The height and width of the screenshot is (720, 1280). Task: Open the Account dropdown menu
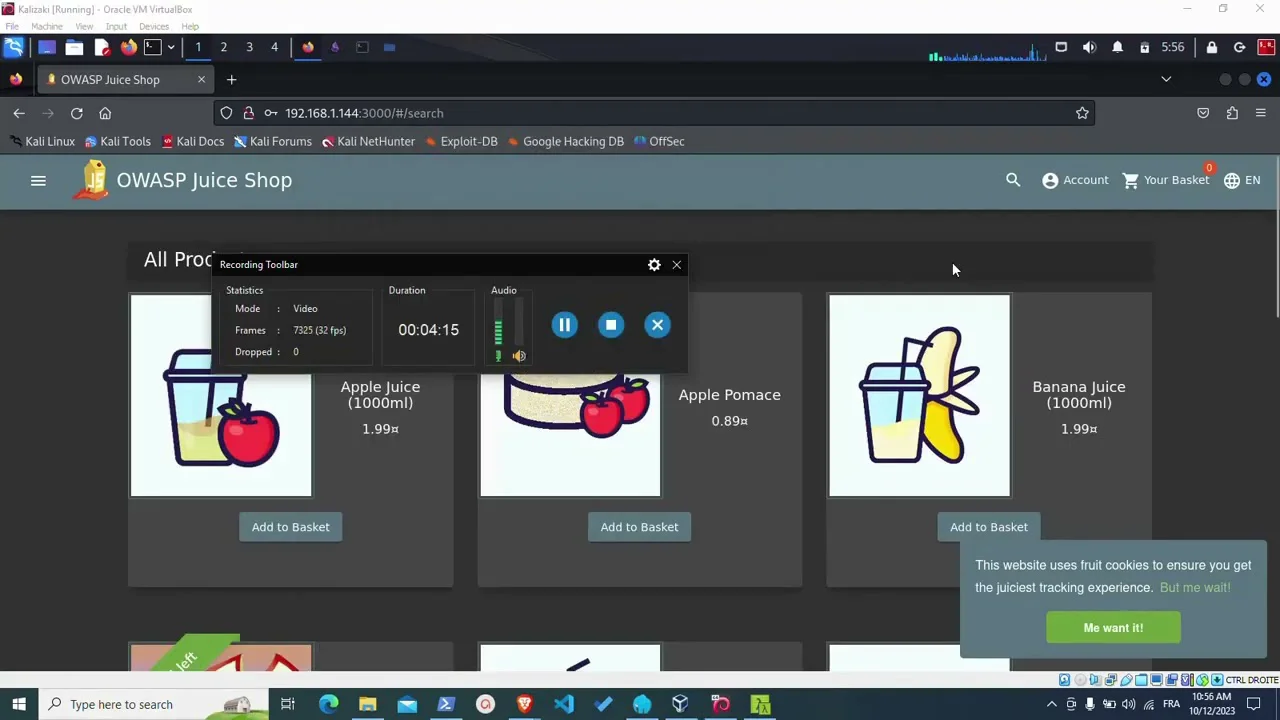pyautogui.click(x=1075, y=180)
